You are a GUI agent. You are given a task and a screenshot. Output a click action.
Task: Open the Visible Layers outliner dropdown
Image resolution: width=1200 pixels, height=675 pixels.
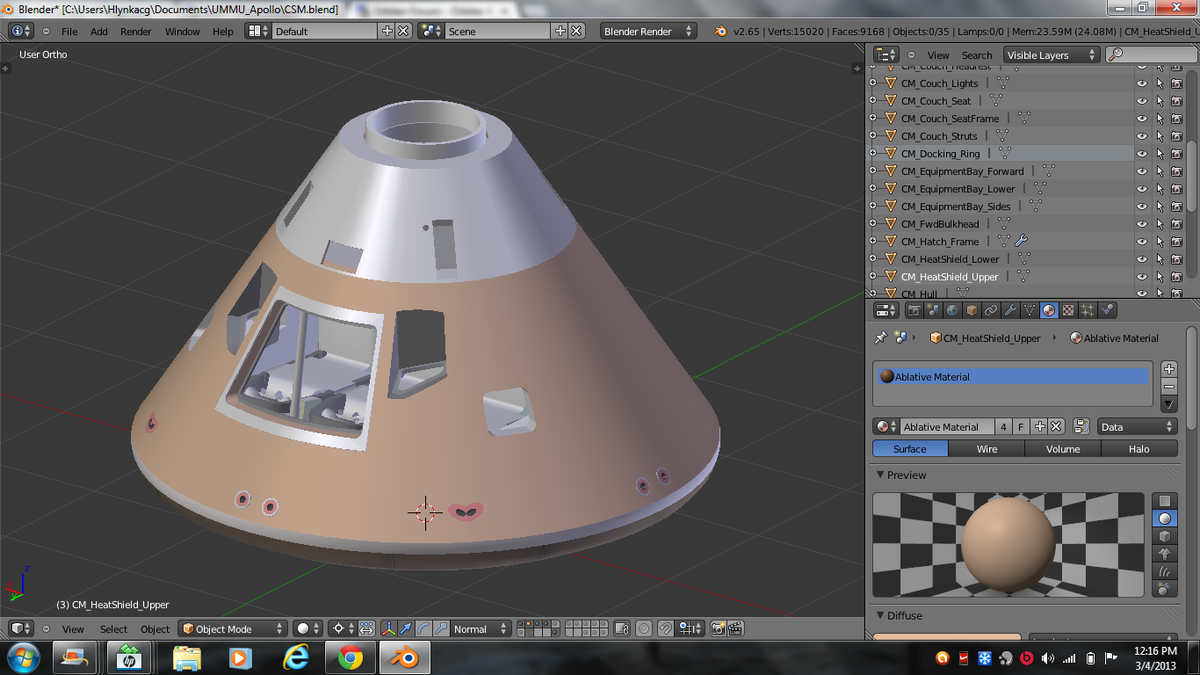pos(1051,55)
